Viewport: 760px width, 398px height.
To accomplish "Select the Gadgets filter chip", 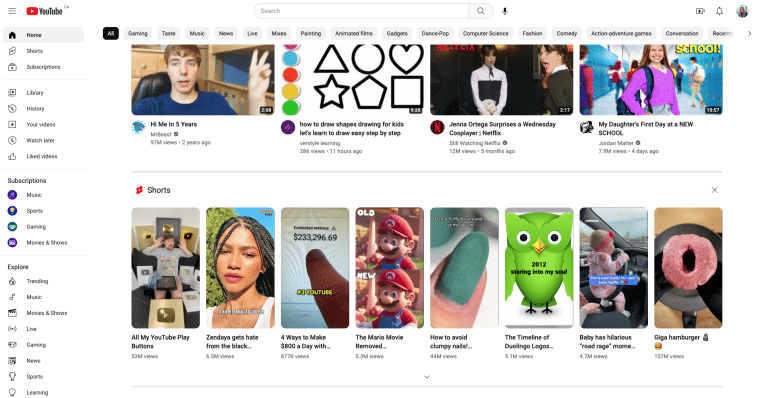I will point(397,33).
